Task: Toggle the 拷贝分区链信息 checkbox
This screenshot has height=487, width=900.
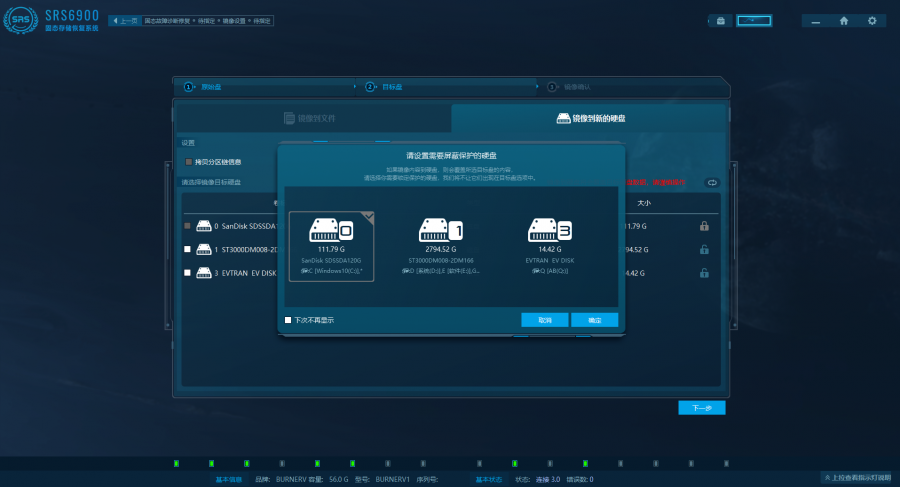Action: click(188, 162)
